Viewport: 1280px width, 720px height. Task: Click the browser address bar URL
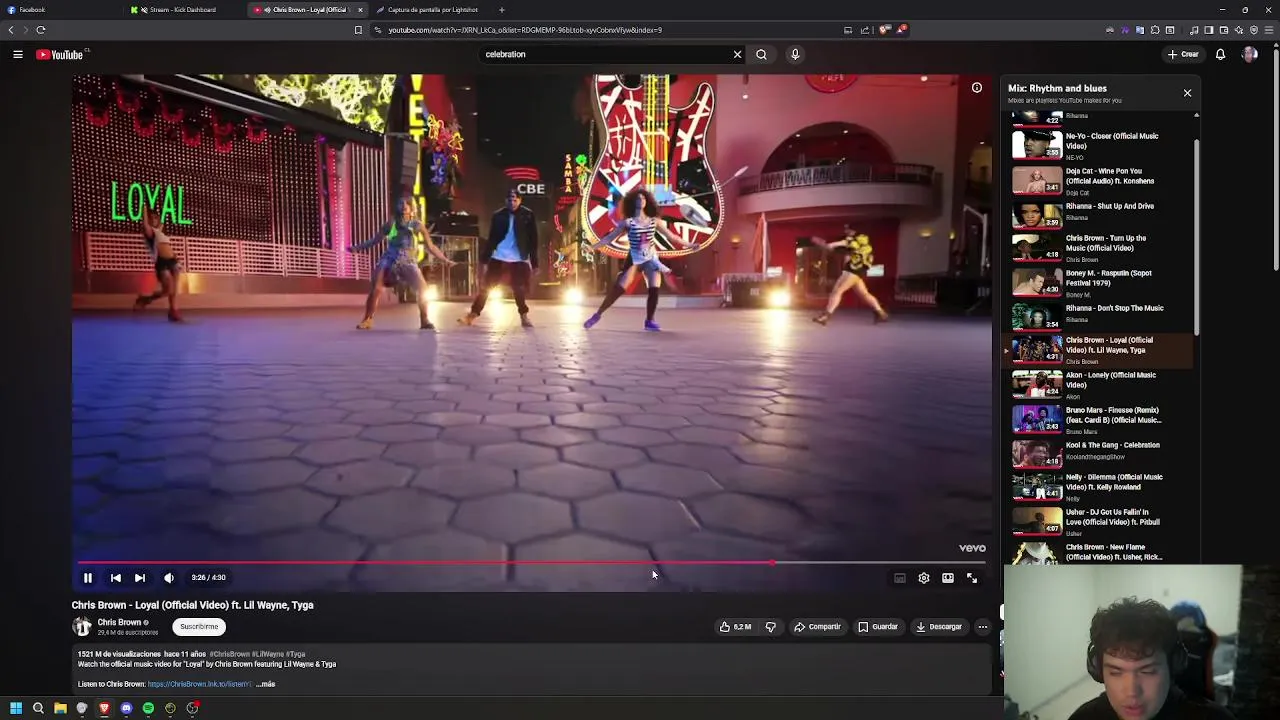[x=525, y=30]
